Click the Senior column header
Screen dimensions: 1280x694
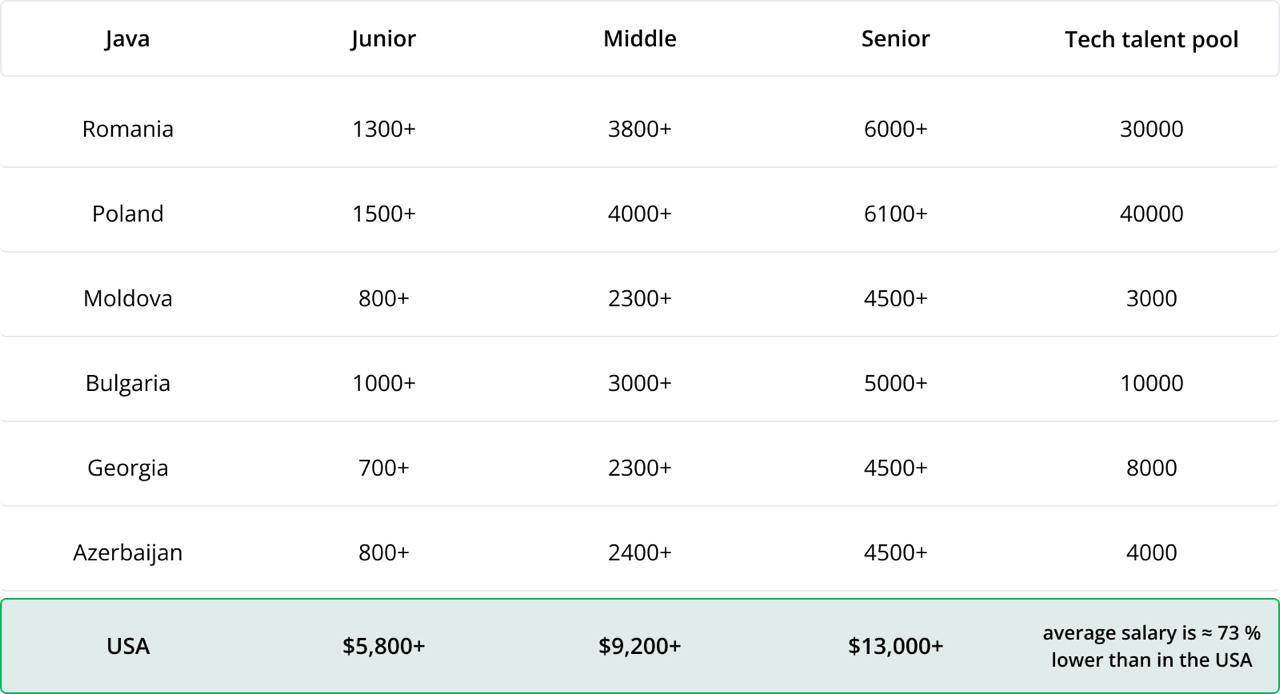tap(895, 39)
